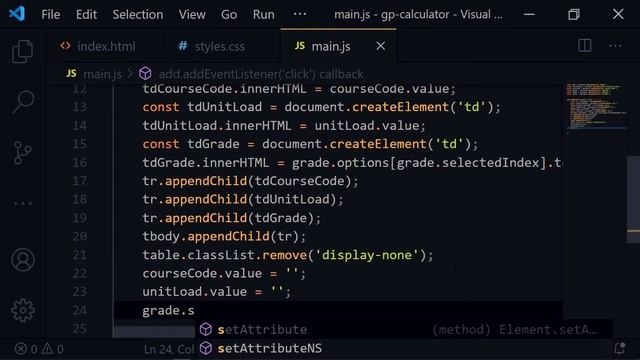
Task: Choose setAttribute from the suggestion list
Action: click(403, 329)
